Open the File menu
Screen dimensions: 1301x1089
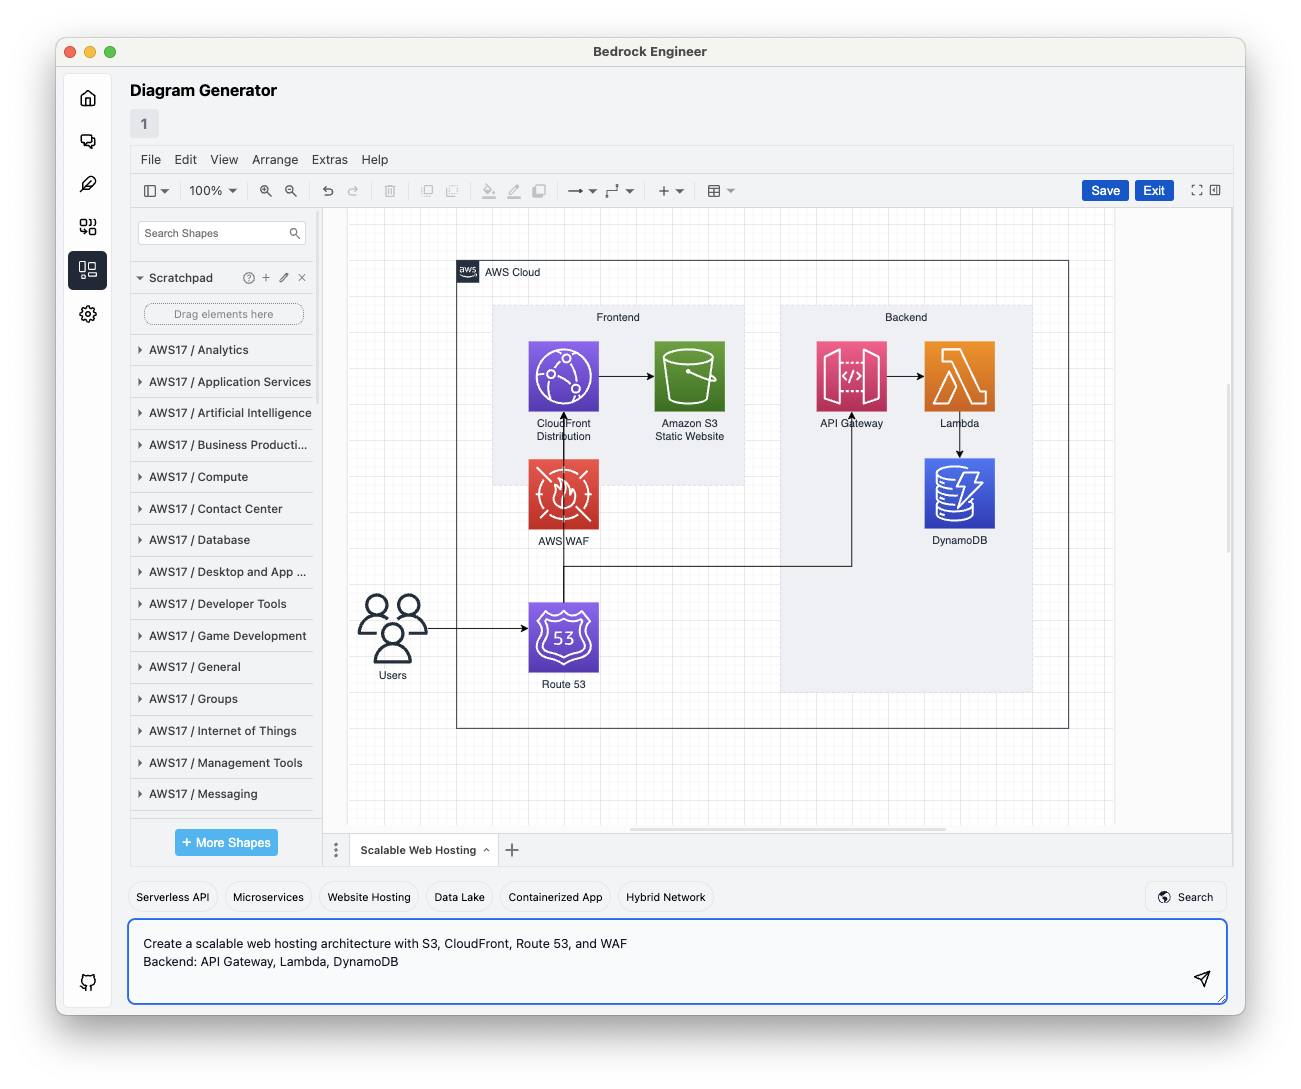[151, 160]
